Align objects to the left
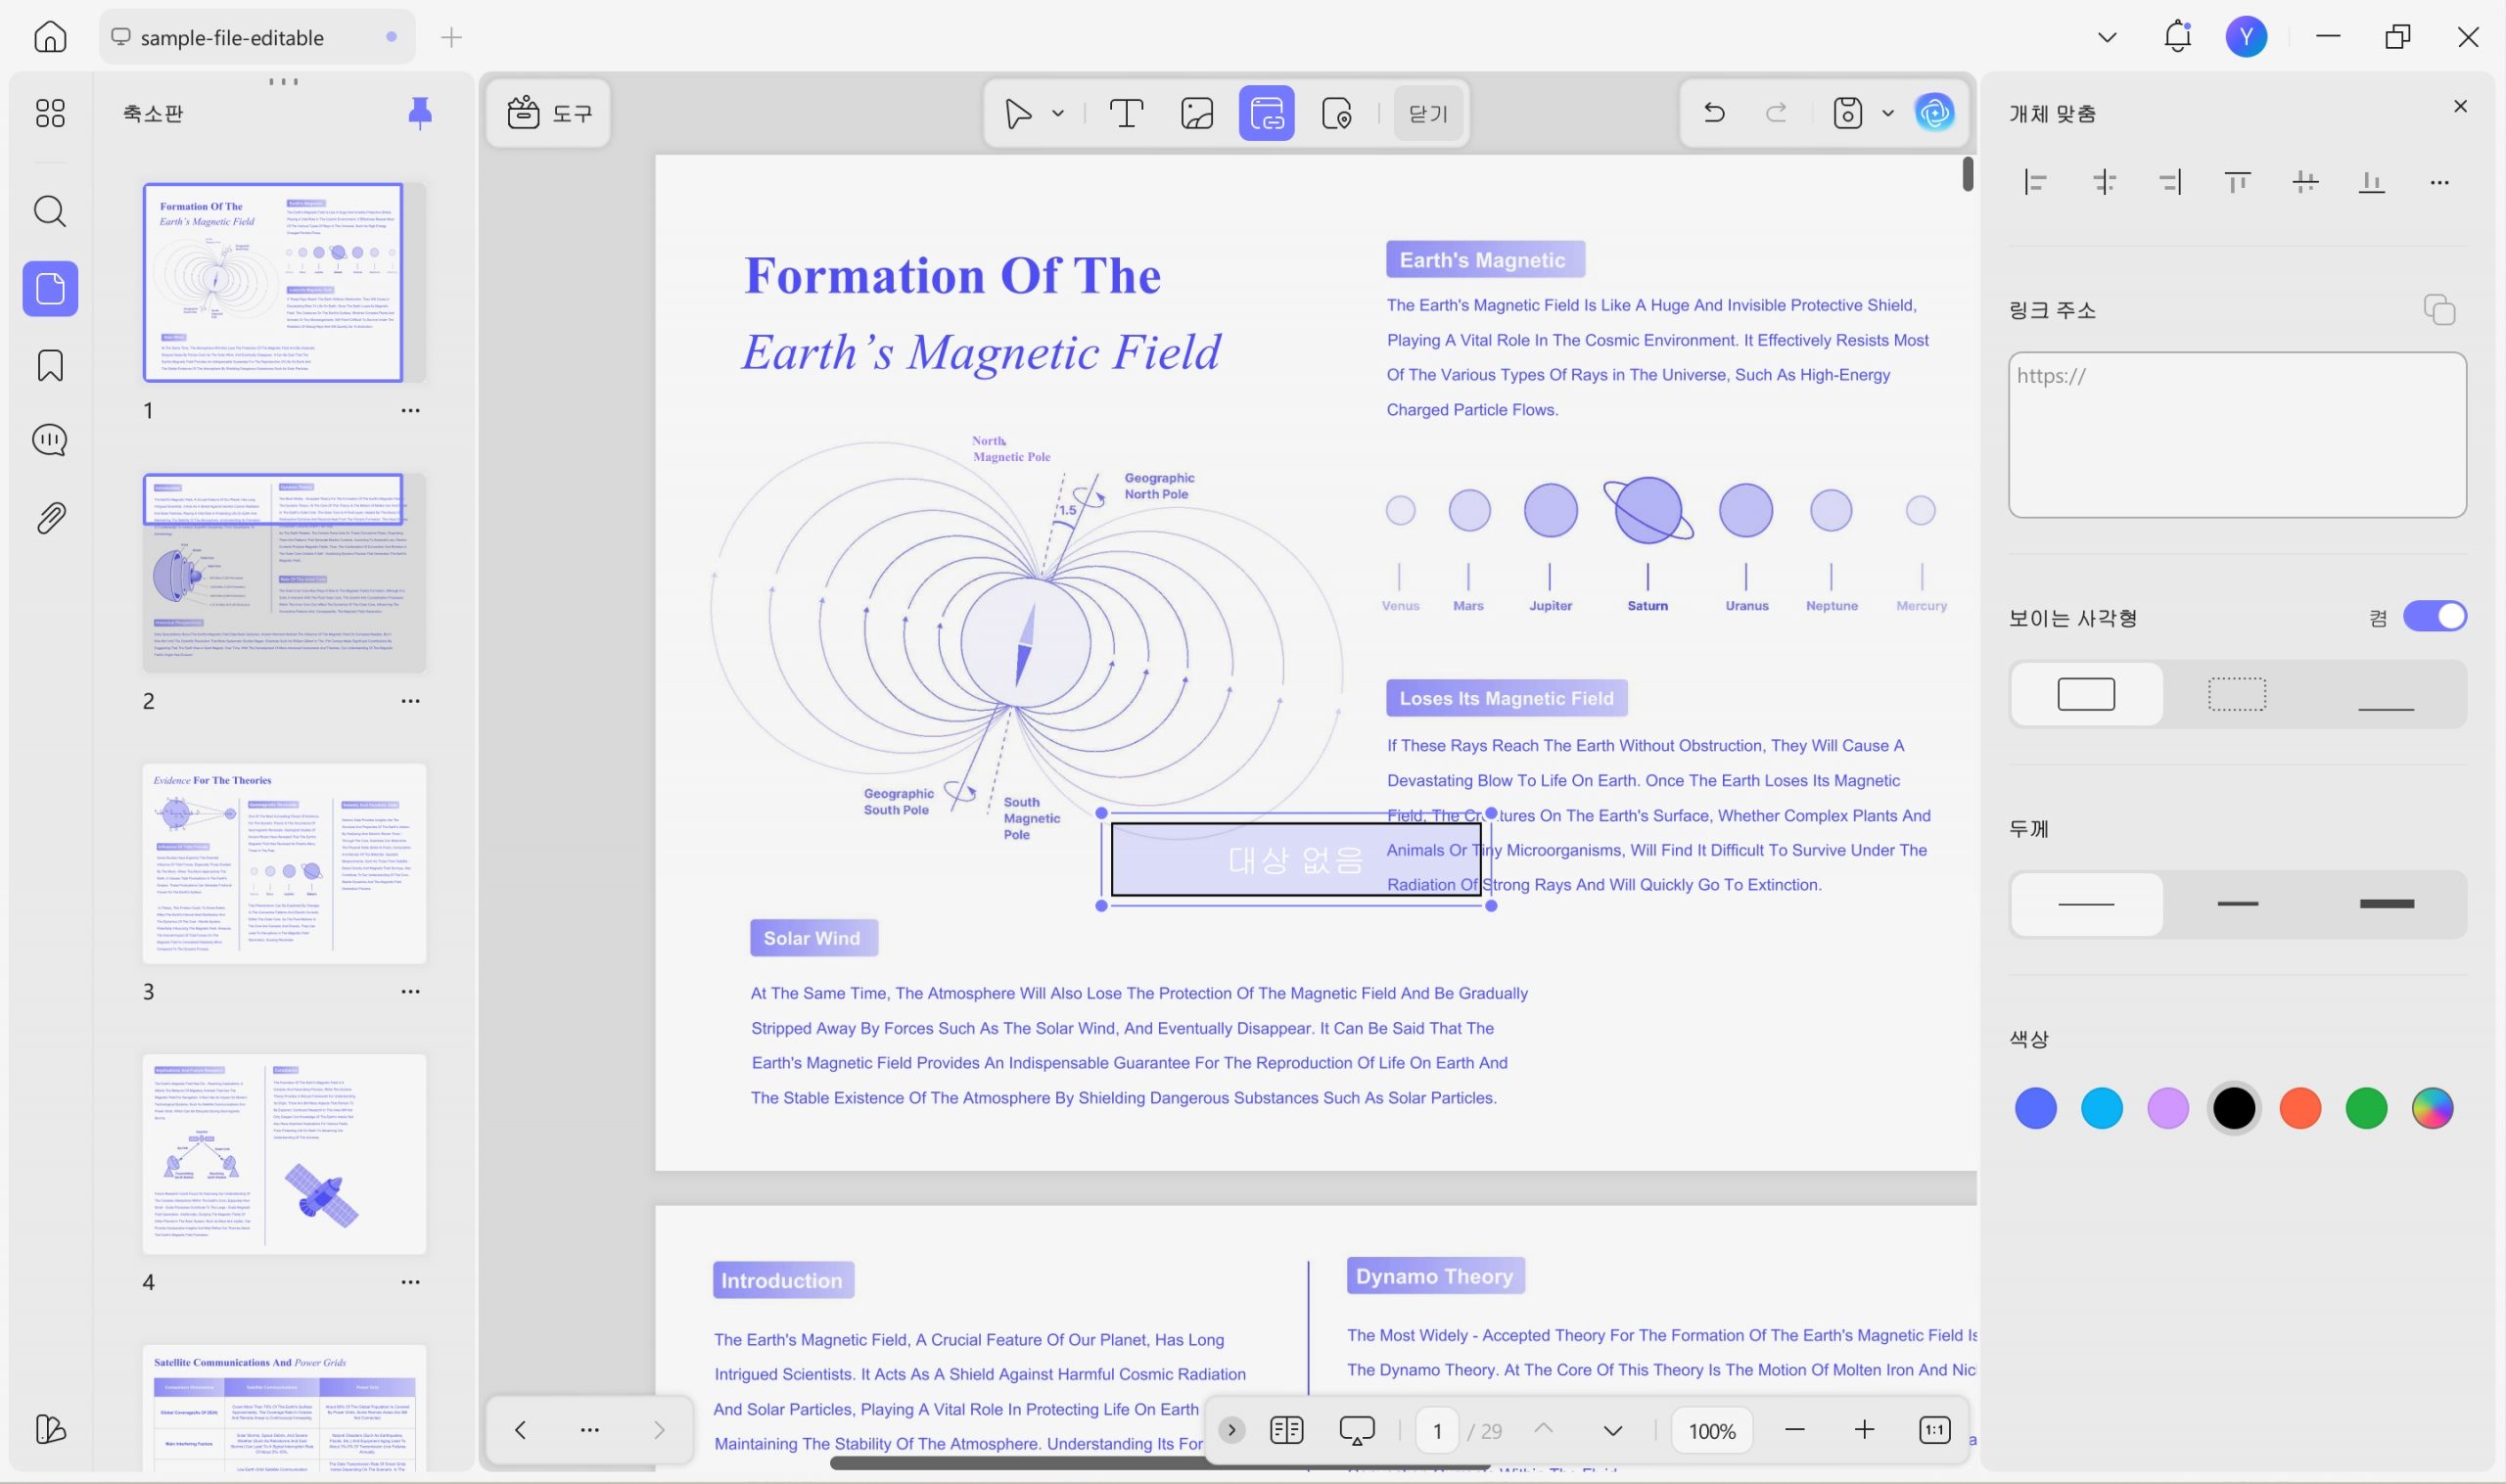Viewport: 2506px width, 1484px height. (x=2035, y=182)
